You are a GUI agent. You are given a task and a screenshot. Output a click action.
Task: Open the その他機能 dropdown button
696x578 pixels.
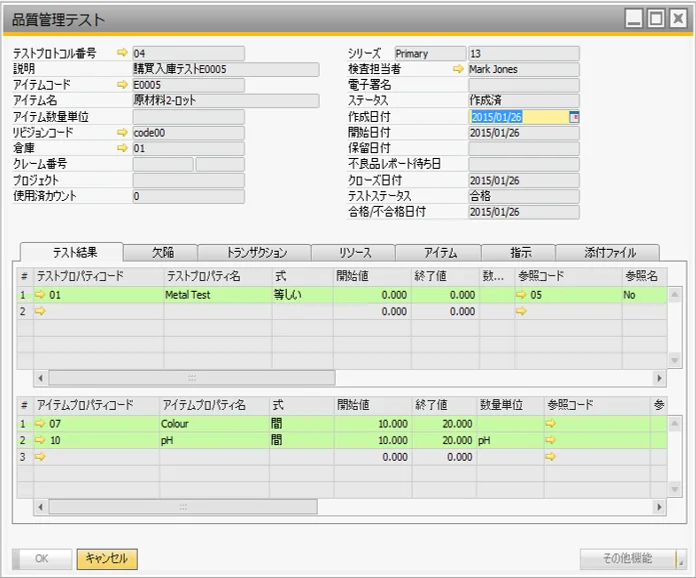point(633,558)
